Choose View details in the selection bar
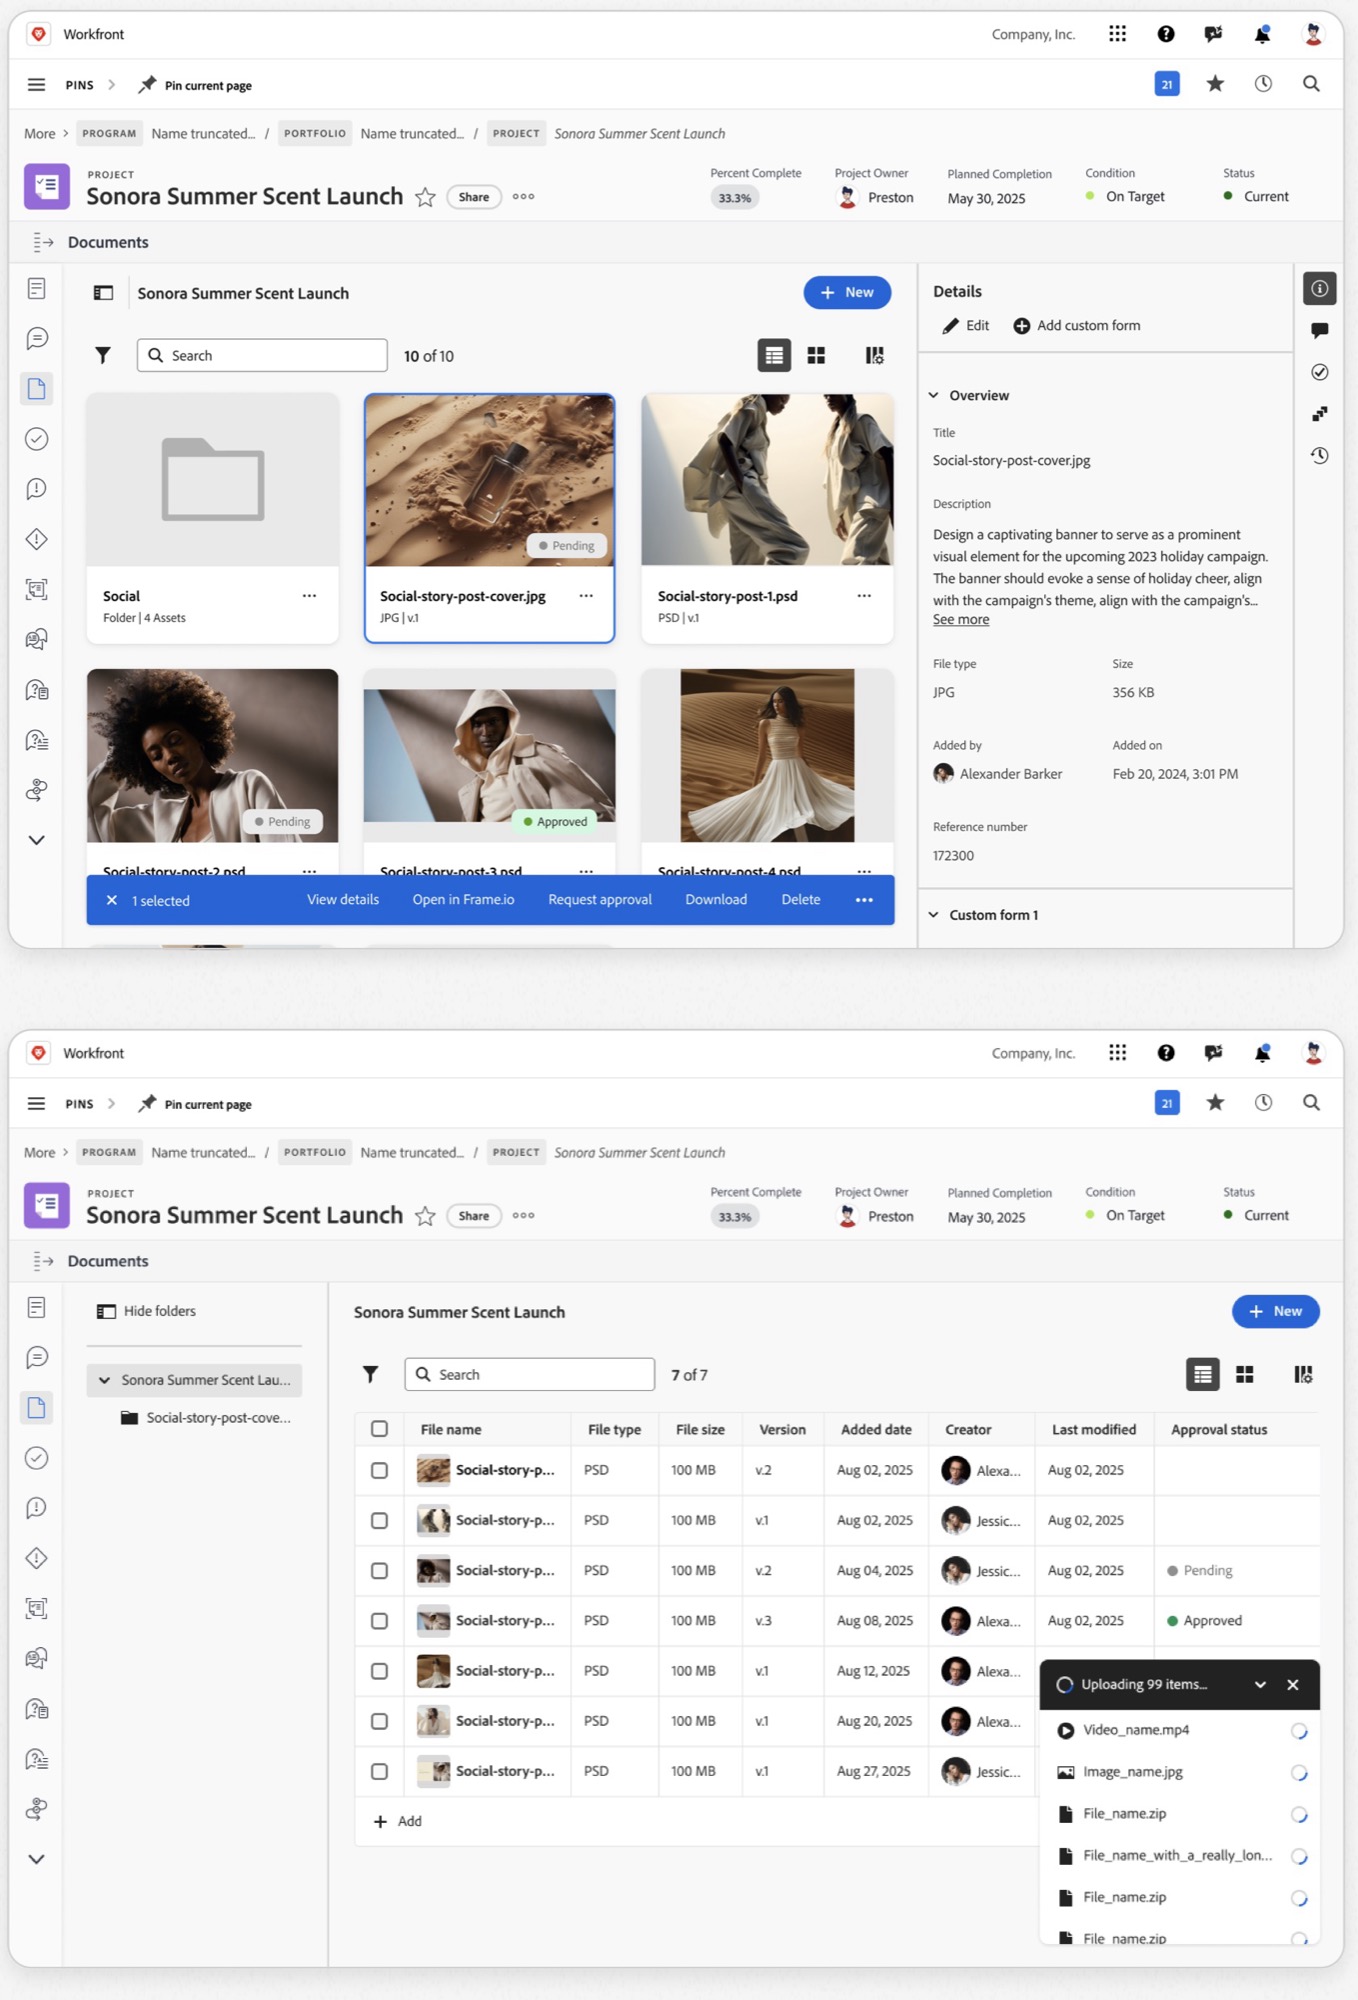The image size is (1358, 2000). click(343, 899)
